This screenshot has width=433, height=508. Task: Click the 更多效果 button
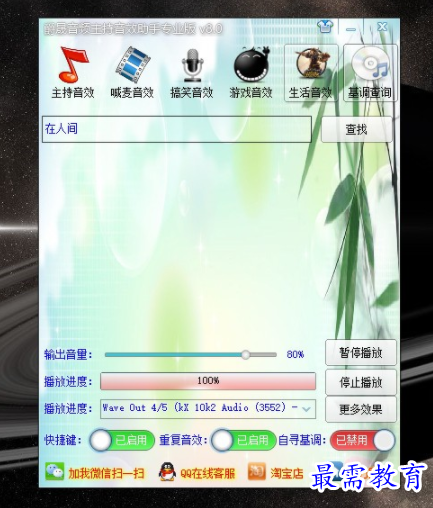[361, 409]
